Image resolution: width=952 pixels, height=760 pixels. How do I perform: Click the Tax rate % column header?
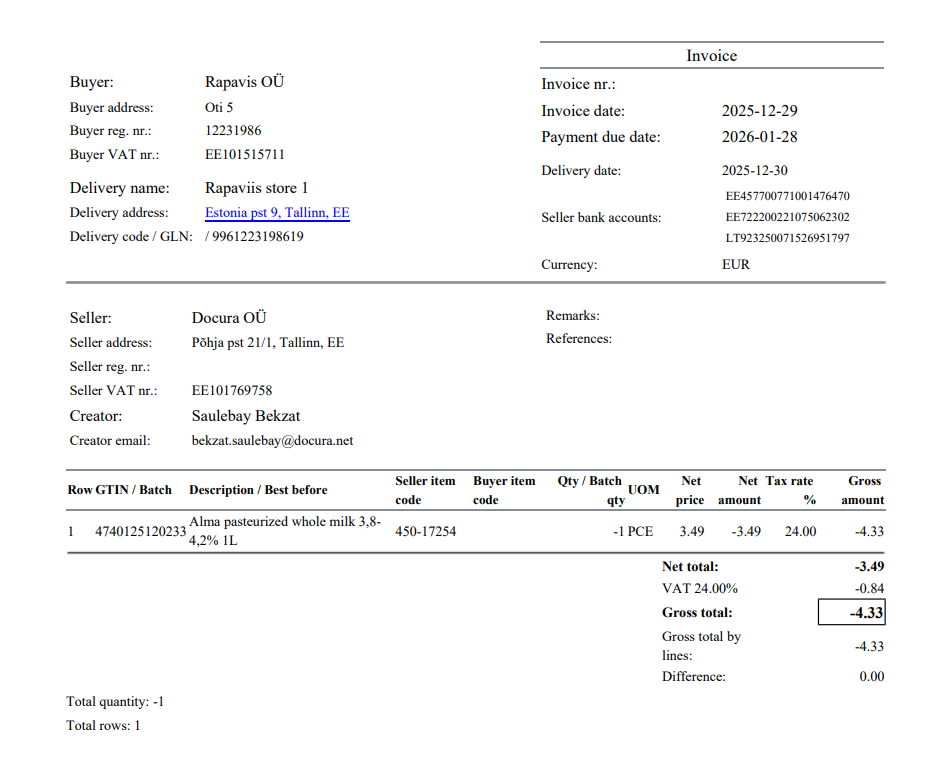(790, 490)
